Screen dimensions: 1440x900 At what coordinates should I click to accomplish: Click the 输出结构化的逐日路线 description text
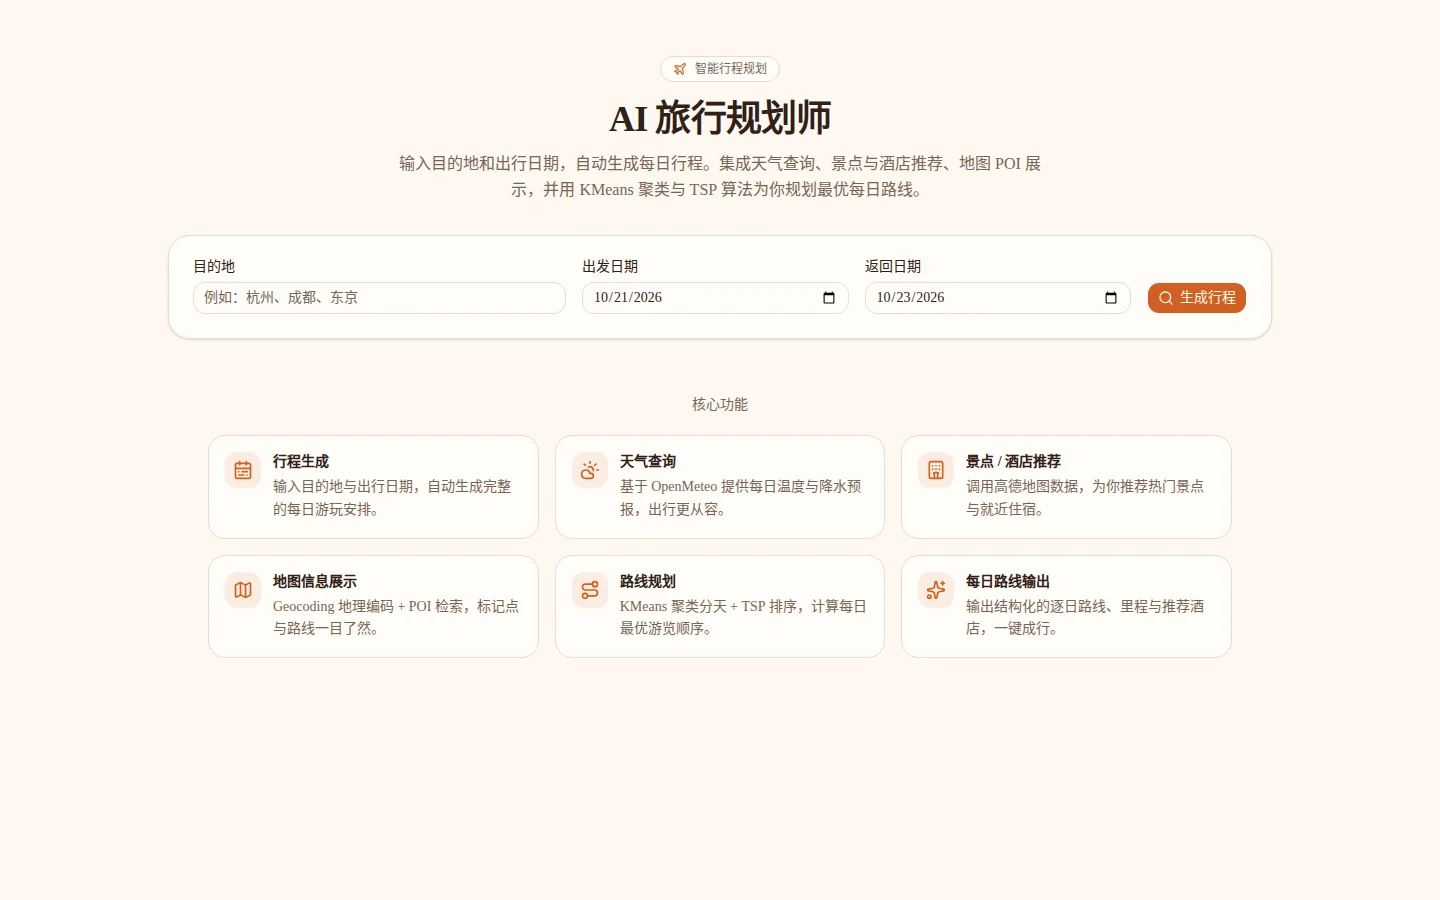coord(1085,617)
